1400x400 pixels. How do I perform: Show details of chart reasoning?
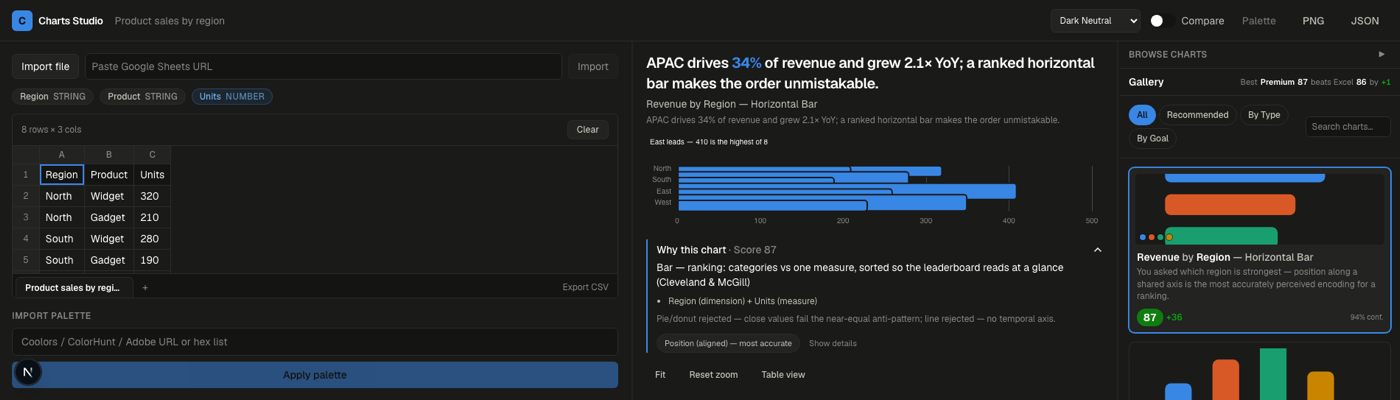click(x=832, y=343)
